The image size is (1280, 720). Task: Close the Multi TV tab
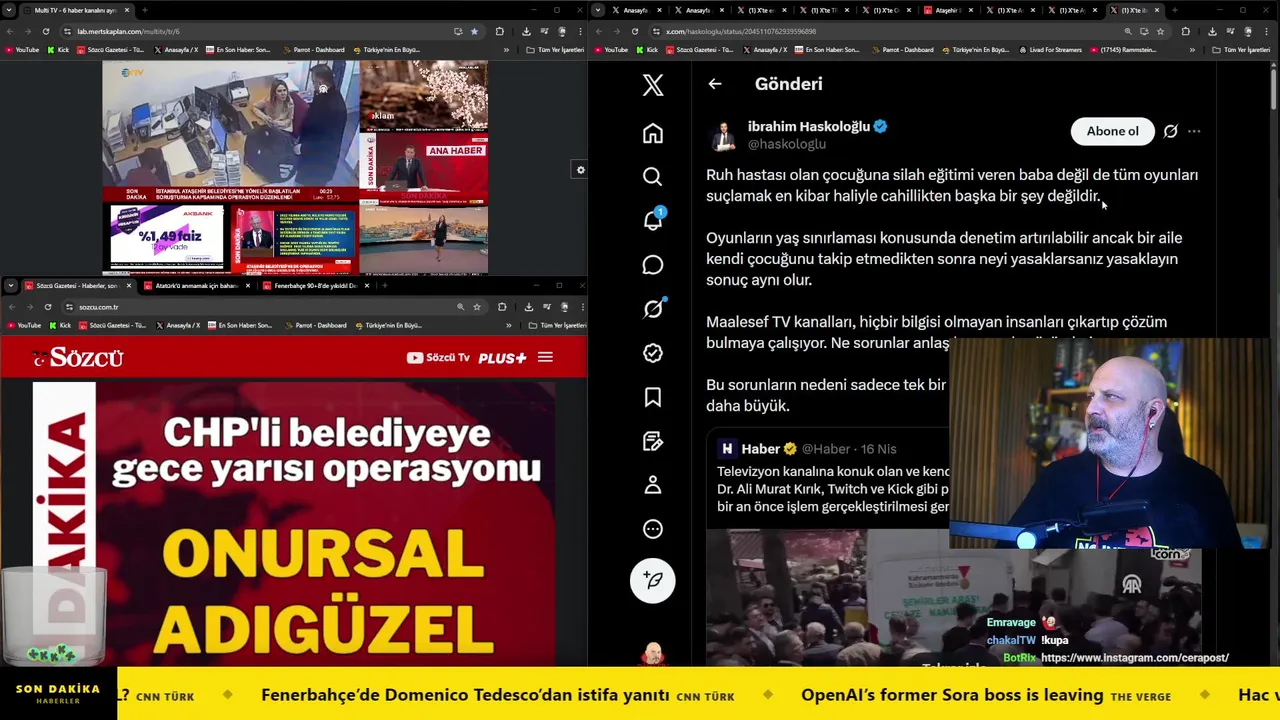(127, 10)
